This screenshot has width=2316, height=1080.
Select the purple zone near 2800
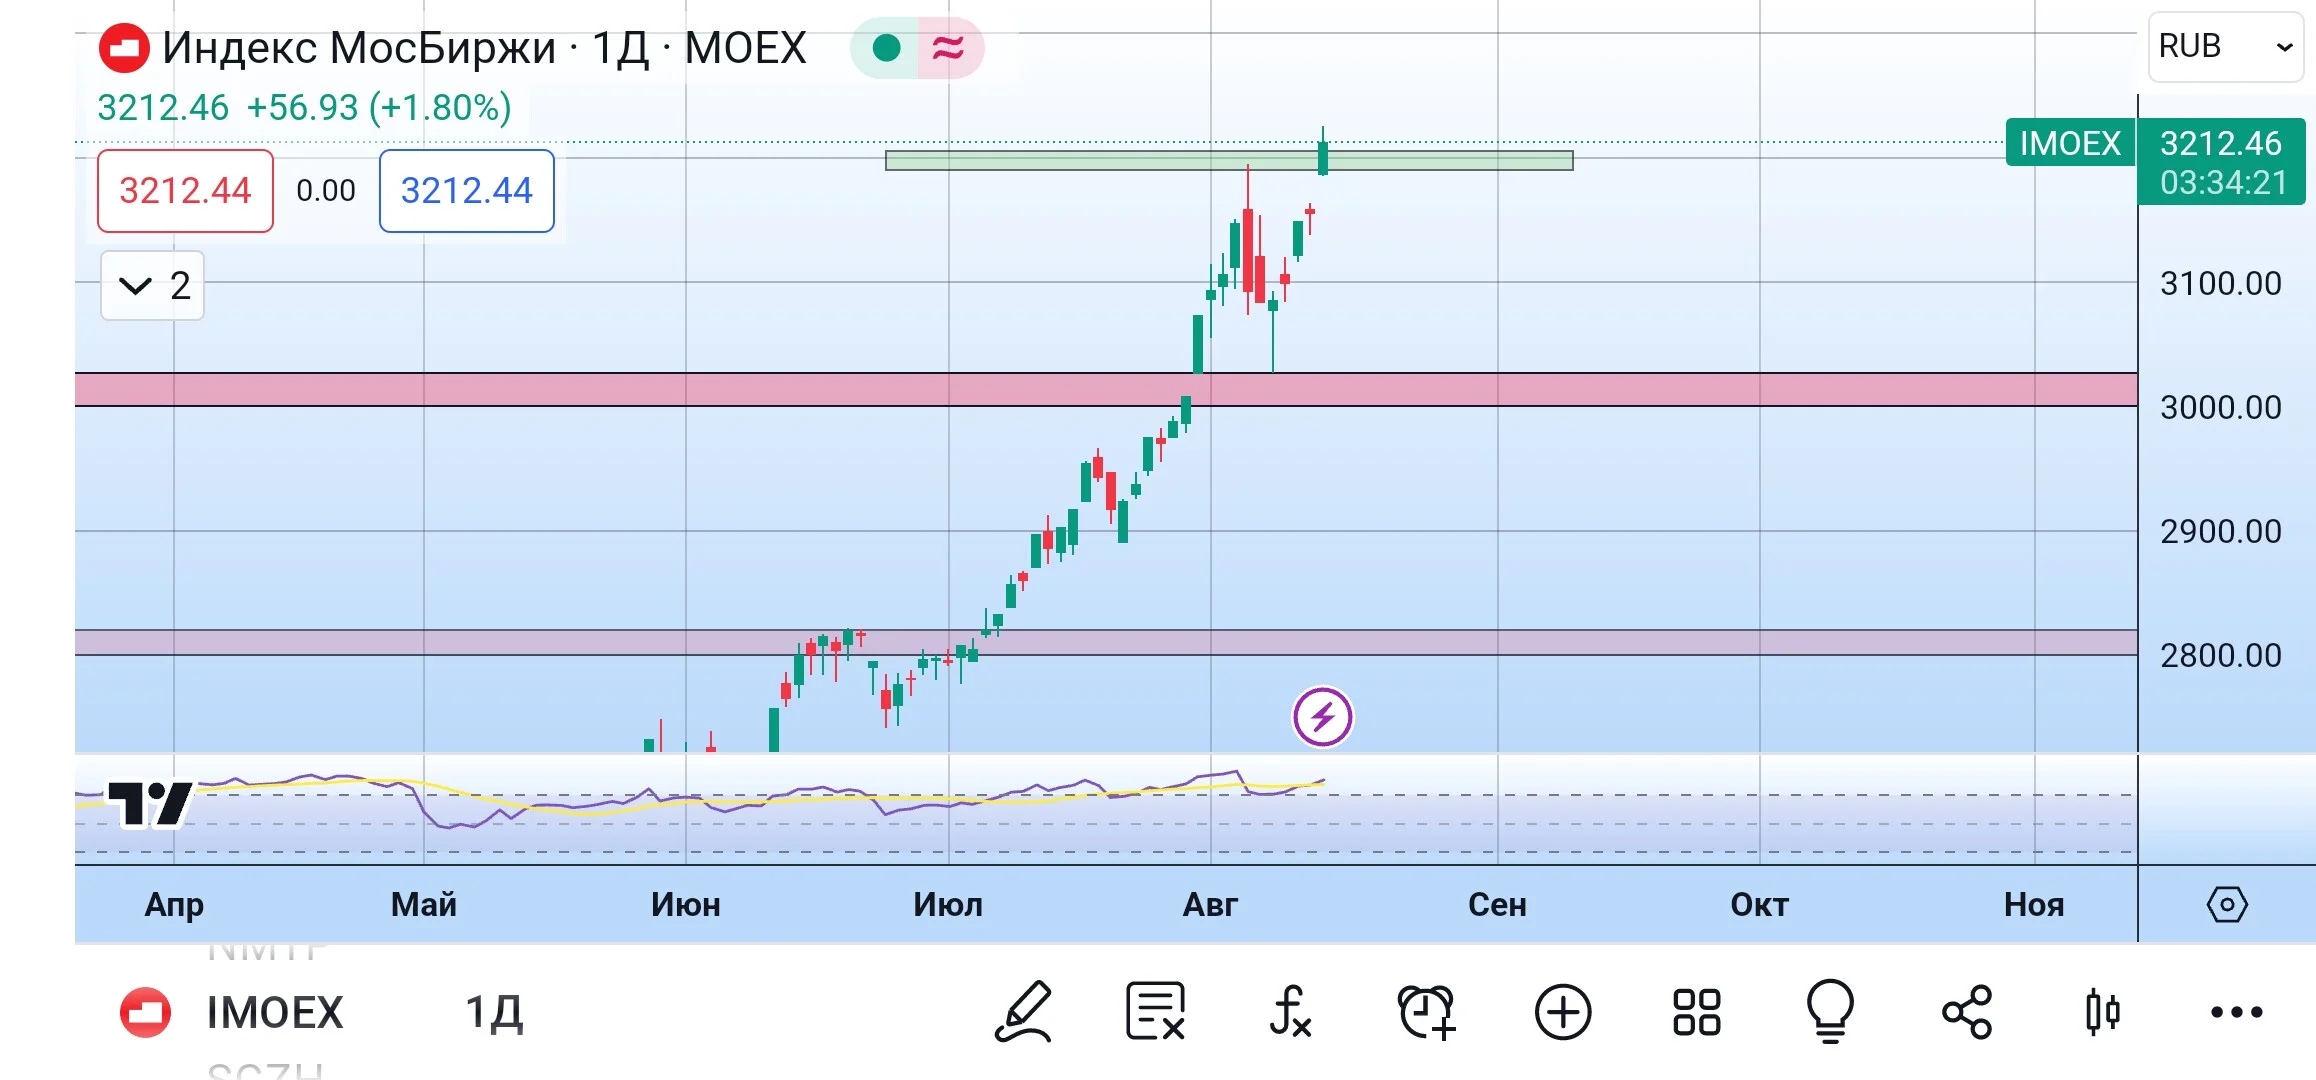[1106, 643]
